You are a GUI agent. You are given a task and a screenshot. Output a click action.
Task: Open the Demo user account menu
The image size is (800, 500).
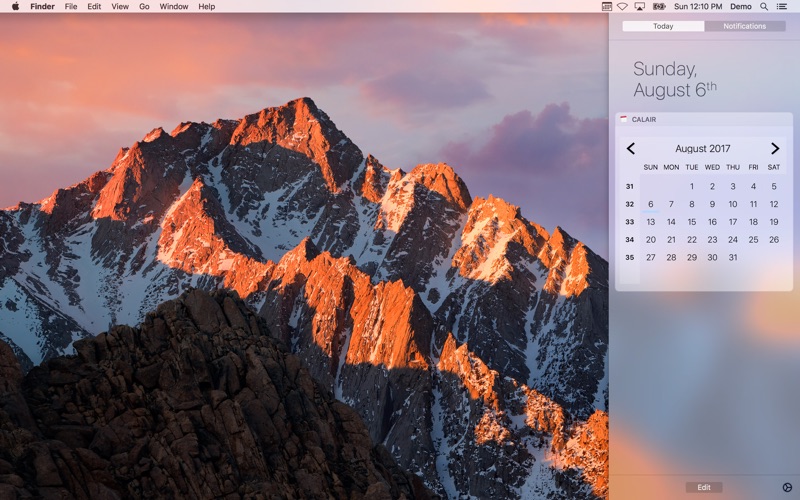coord(740,6)
